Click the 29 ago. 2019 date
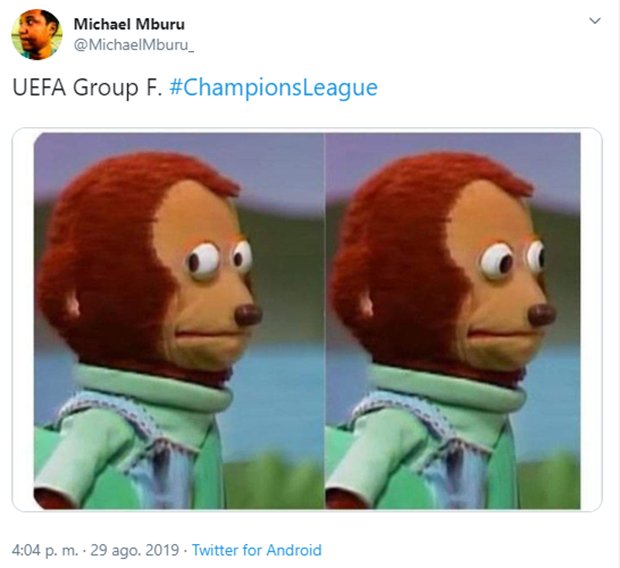The width and height of the screenshot is (620, 568). [134, 551]
